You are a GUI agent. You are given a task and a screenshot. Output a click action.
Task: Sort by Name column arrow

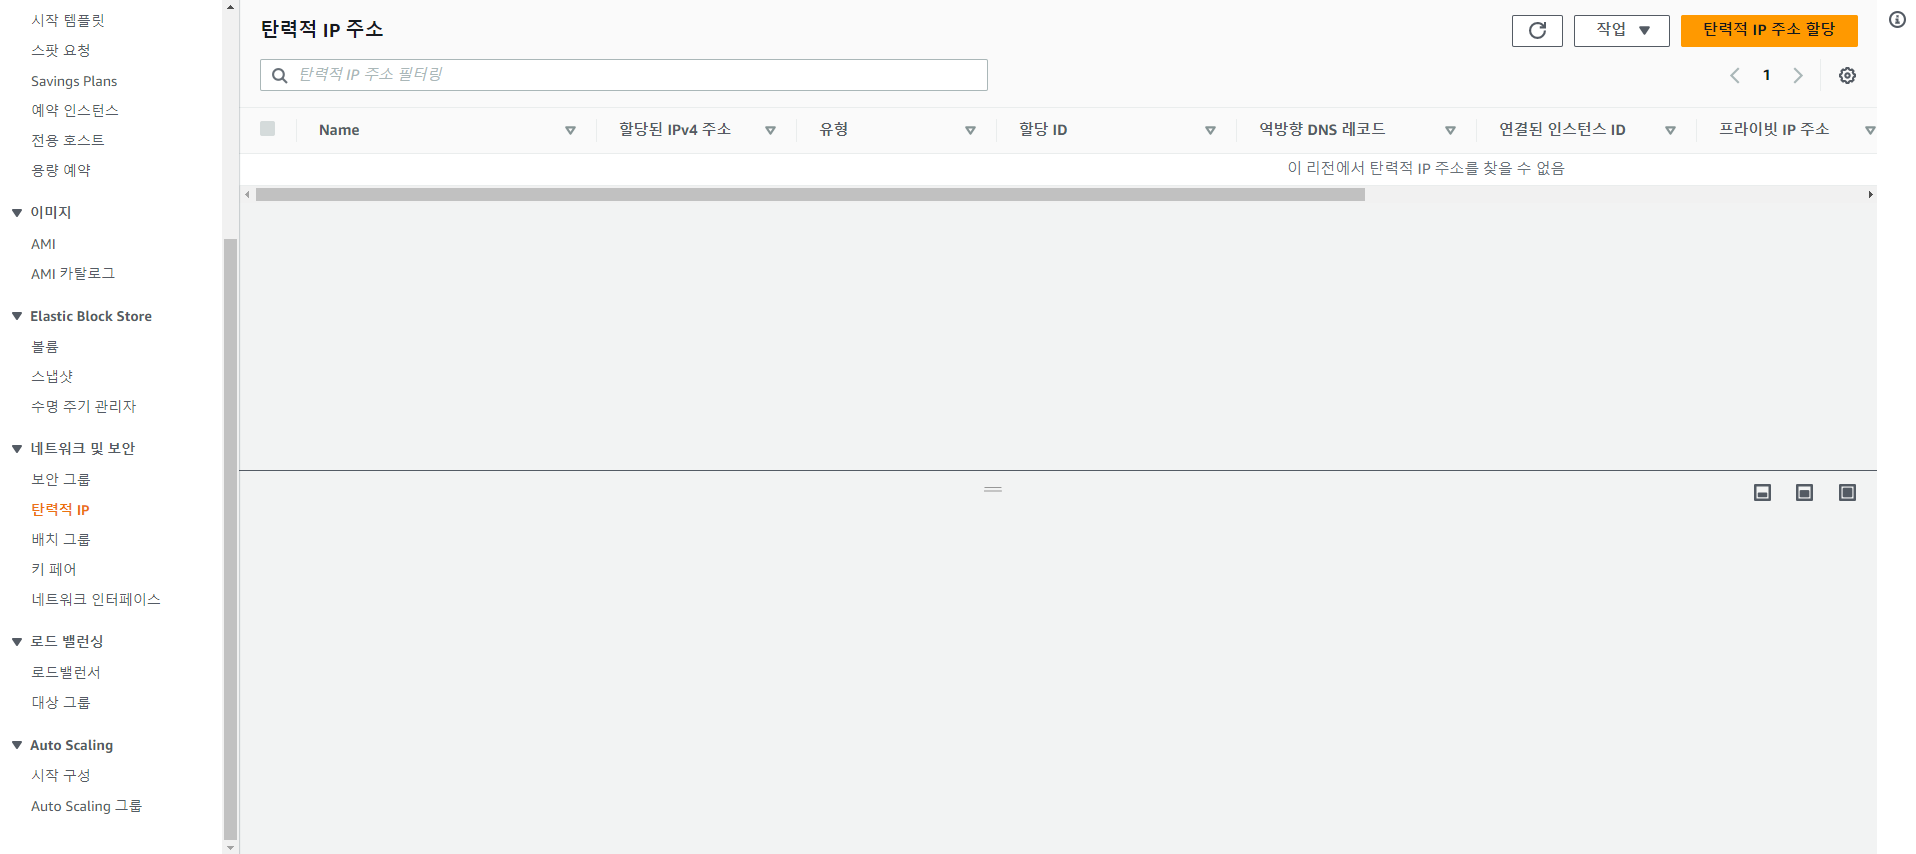(570, 130)
